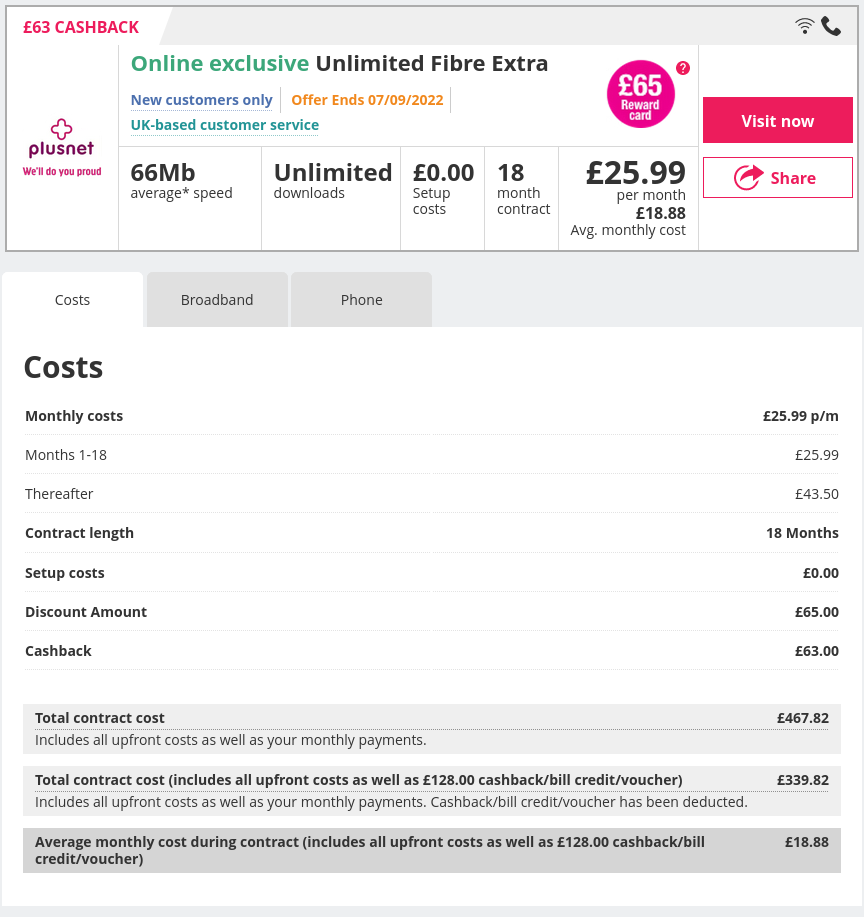Open the Broadband tab

tap(217, 300)
